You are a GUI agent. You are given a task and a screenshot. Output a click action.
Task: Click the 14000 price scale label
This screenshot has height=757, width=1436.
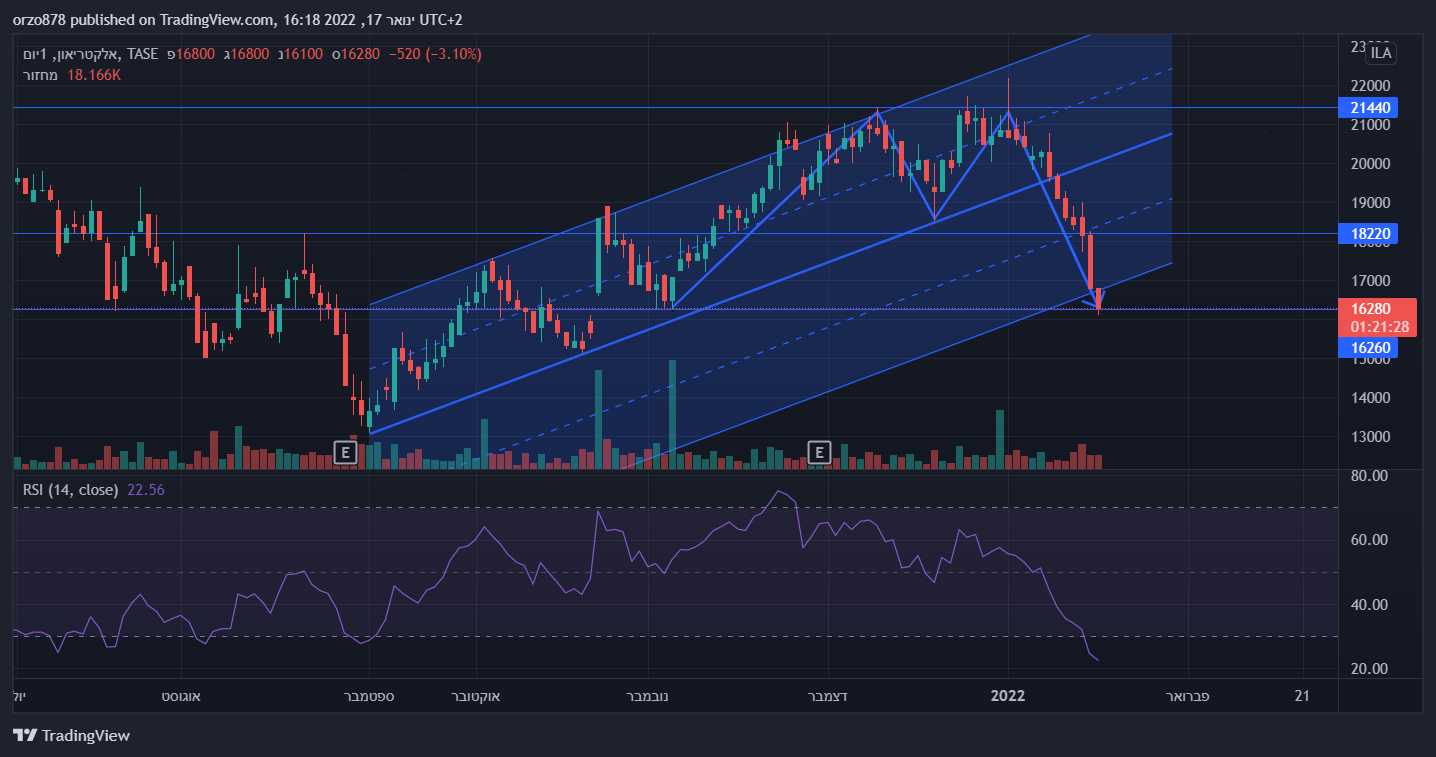click(x=1369, y=398)
